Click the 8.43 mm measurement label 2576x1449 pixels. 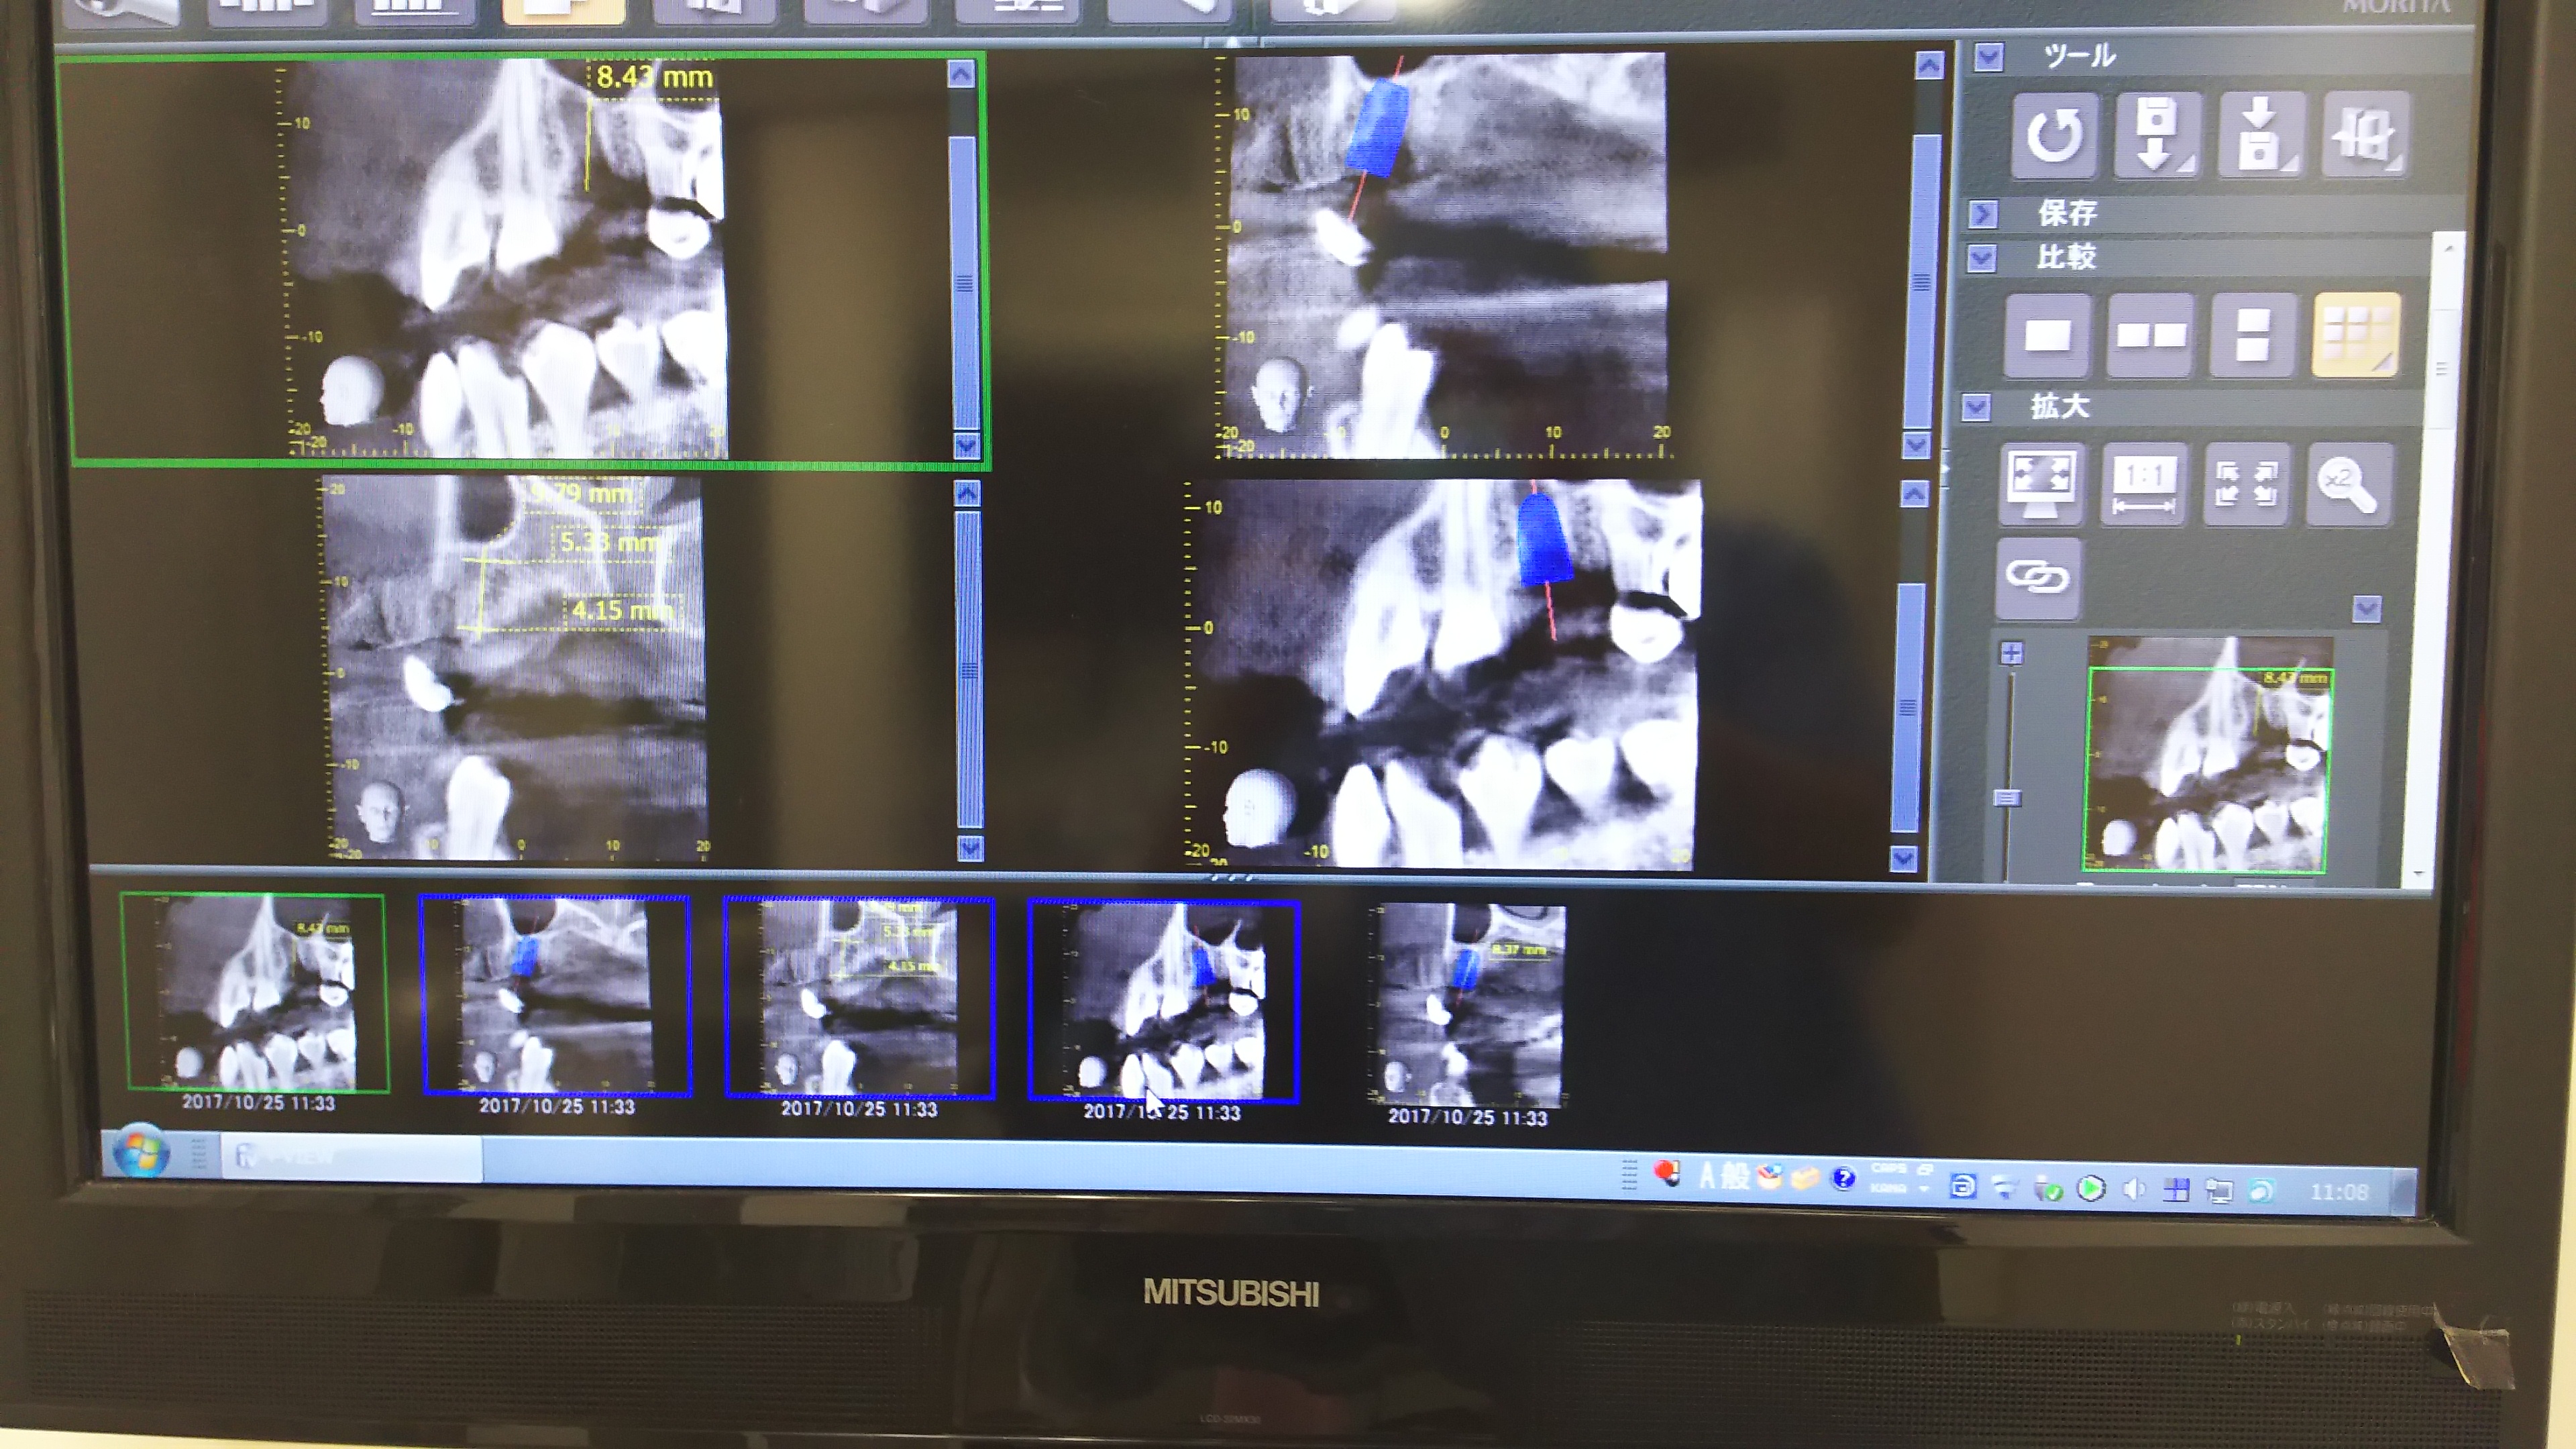(x=654, y=77)
